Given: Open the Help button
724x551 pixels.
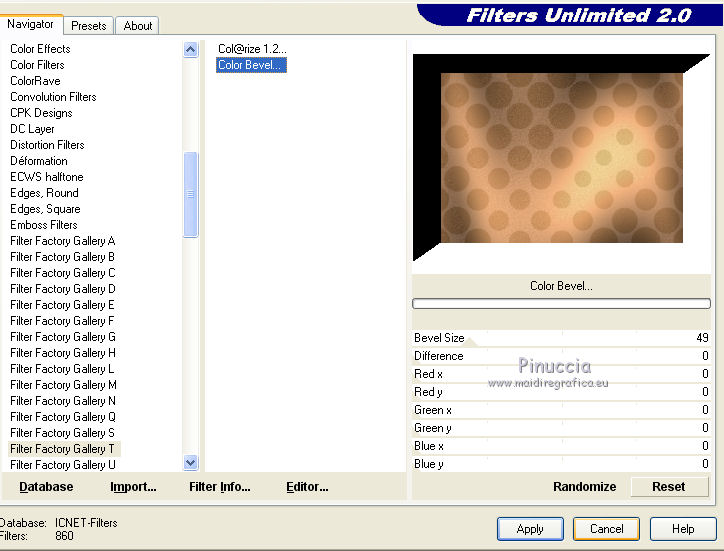Looking at the screenshot, I should tap(683, 529).
